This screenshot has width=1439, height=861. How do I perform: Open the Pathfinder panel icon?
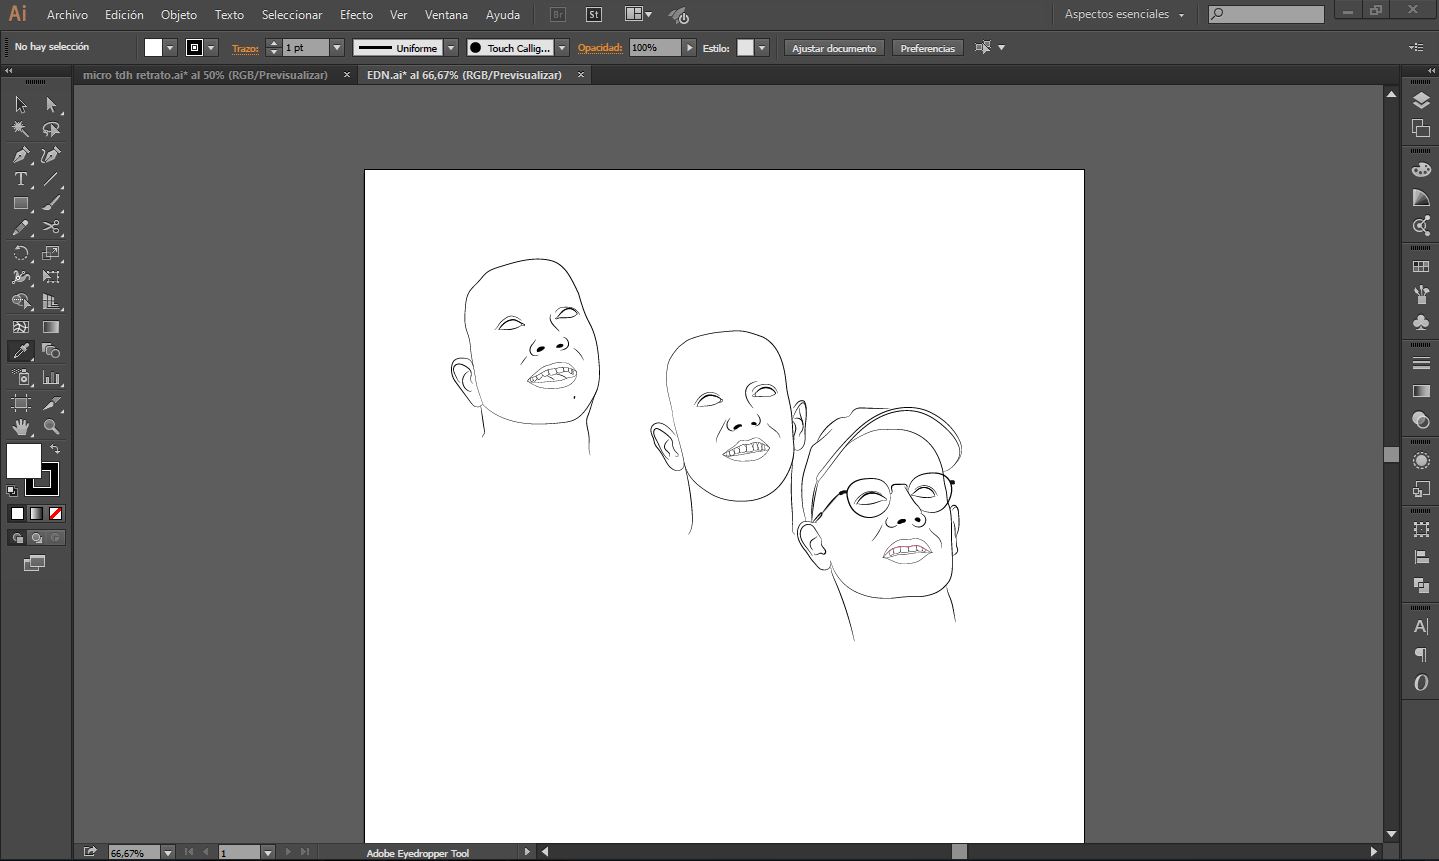click(x=1421, y=585)
